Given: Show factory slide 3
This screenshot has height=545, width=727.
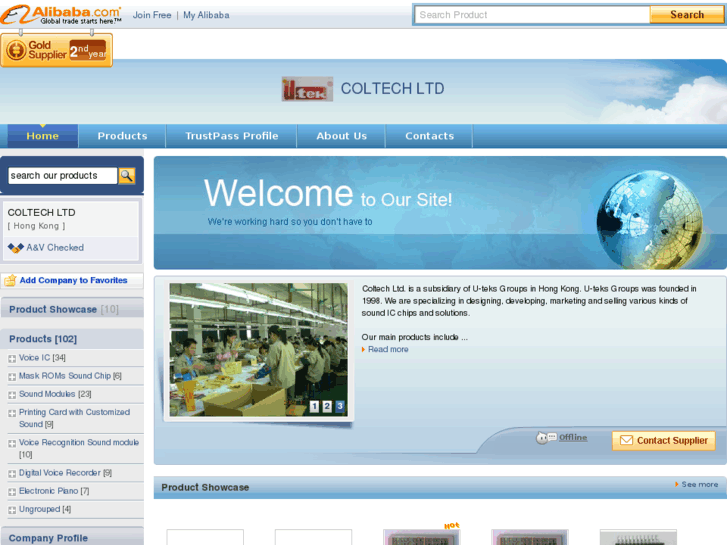Looking at the screenshot, I should coord(340,406).
